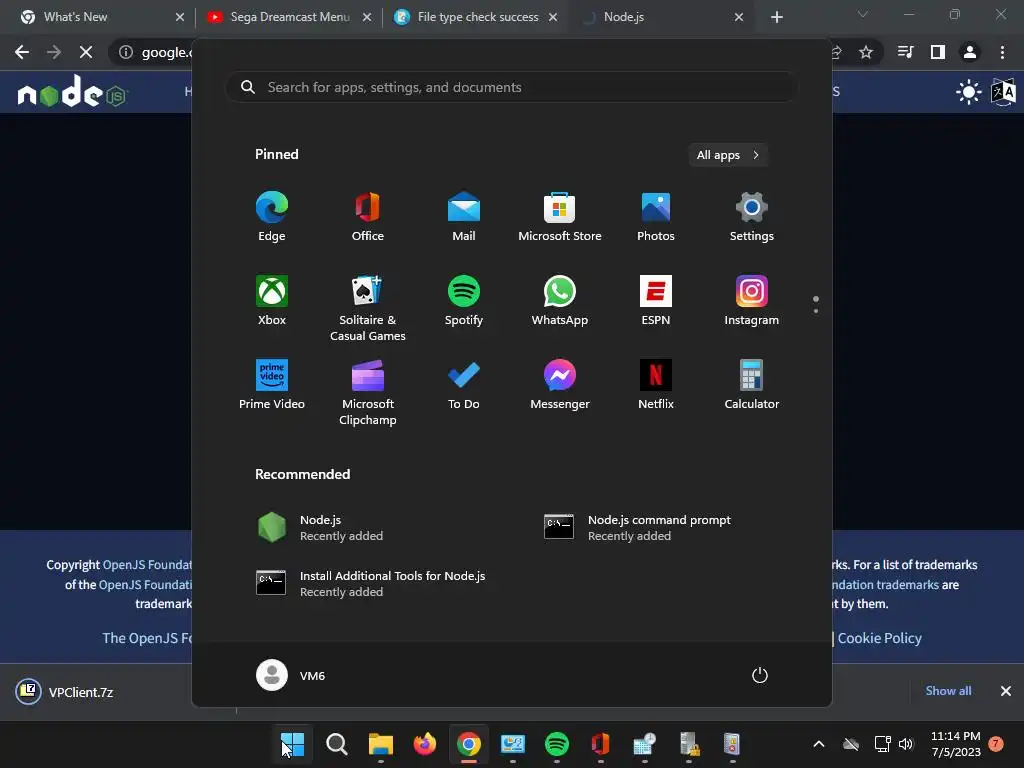Open the Cookie Policy link

(x=880, y=638)
